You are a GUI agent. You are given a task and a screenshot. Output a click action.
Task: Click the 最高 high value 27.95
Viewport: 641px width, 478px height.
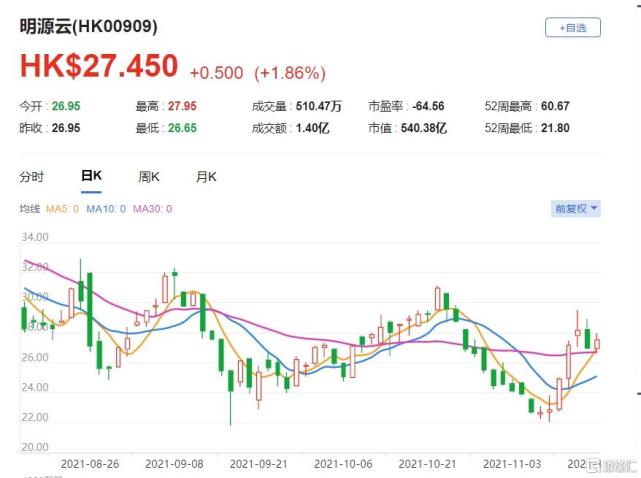182,106
